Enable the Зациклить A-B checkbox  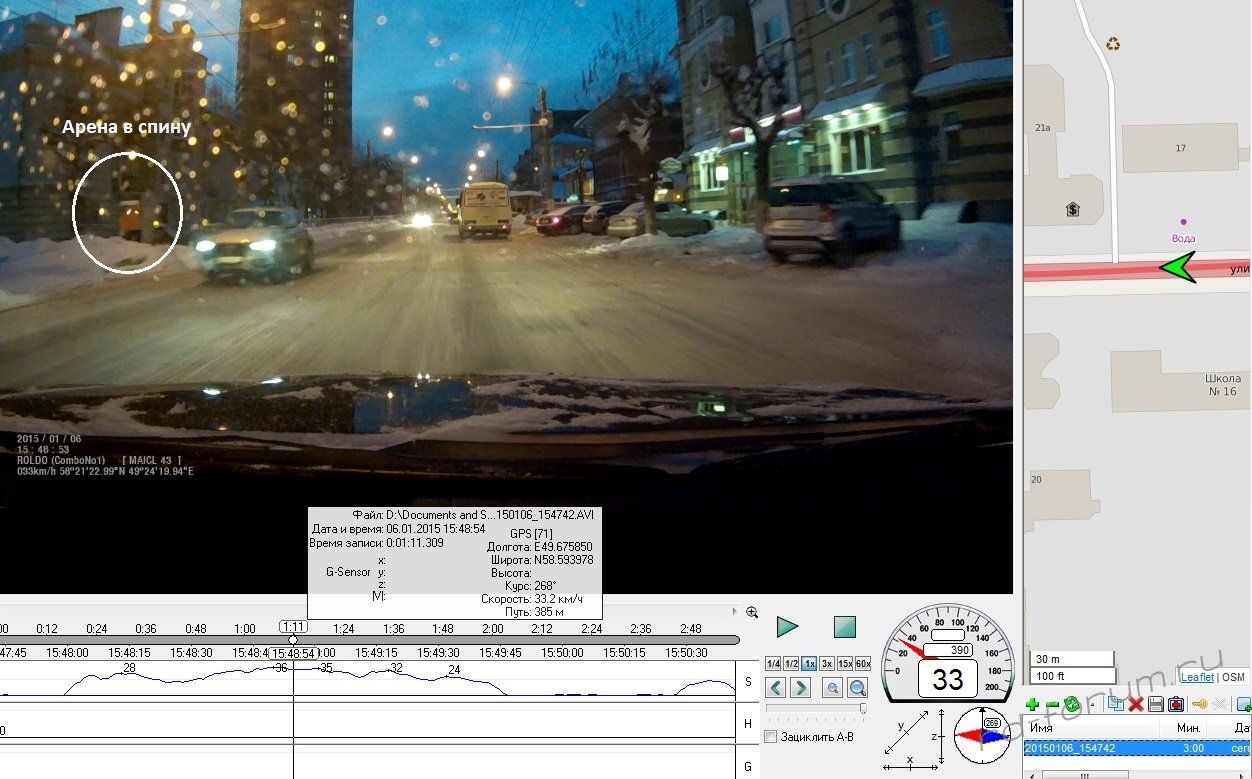[x=771, y=737]
